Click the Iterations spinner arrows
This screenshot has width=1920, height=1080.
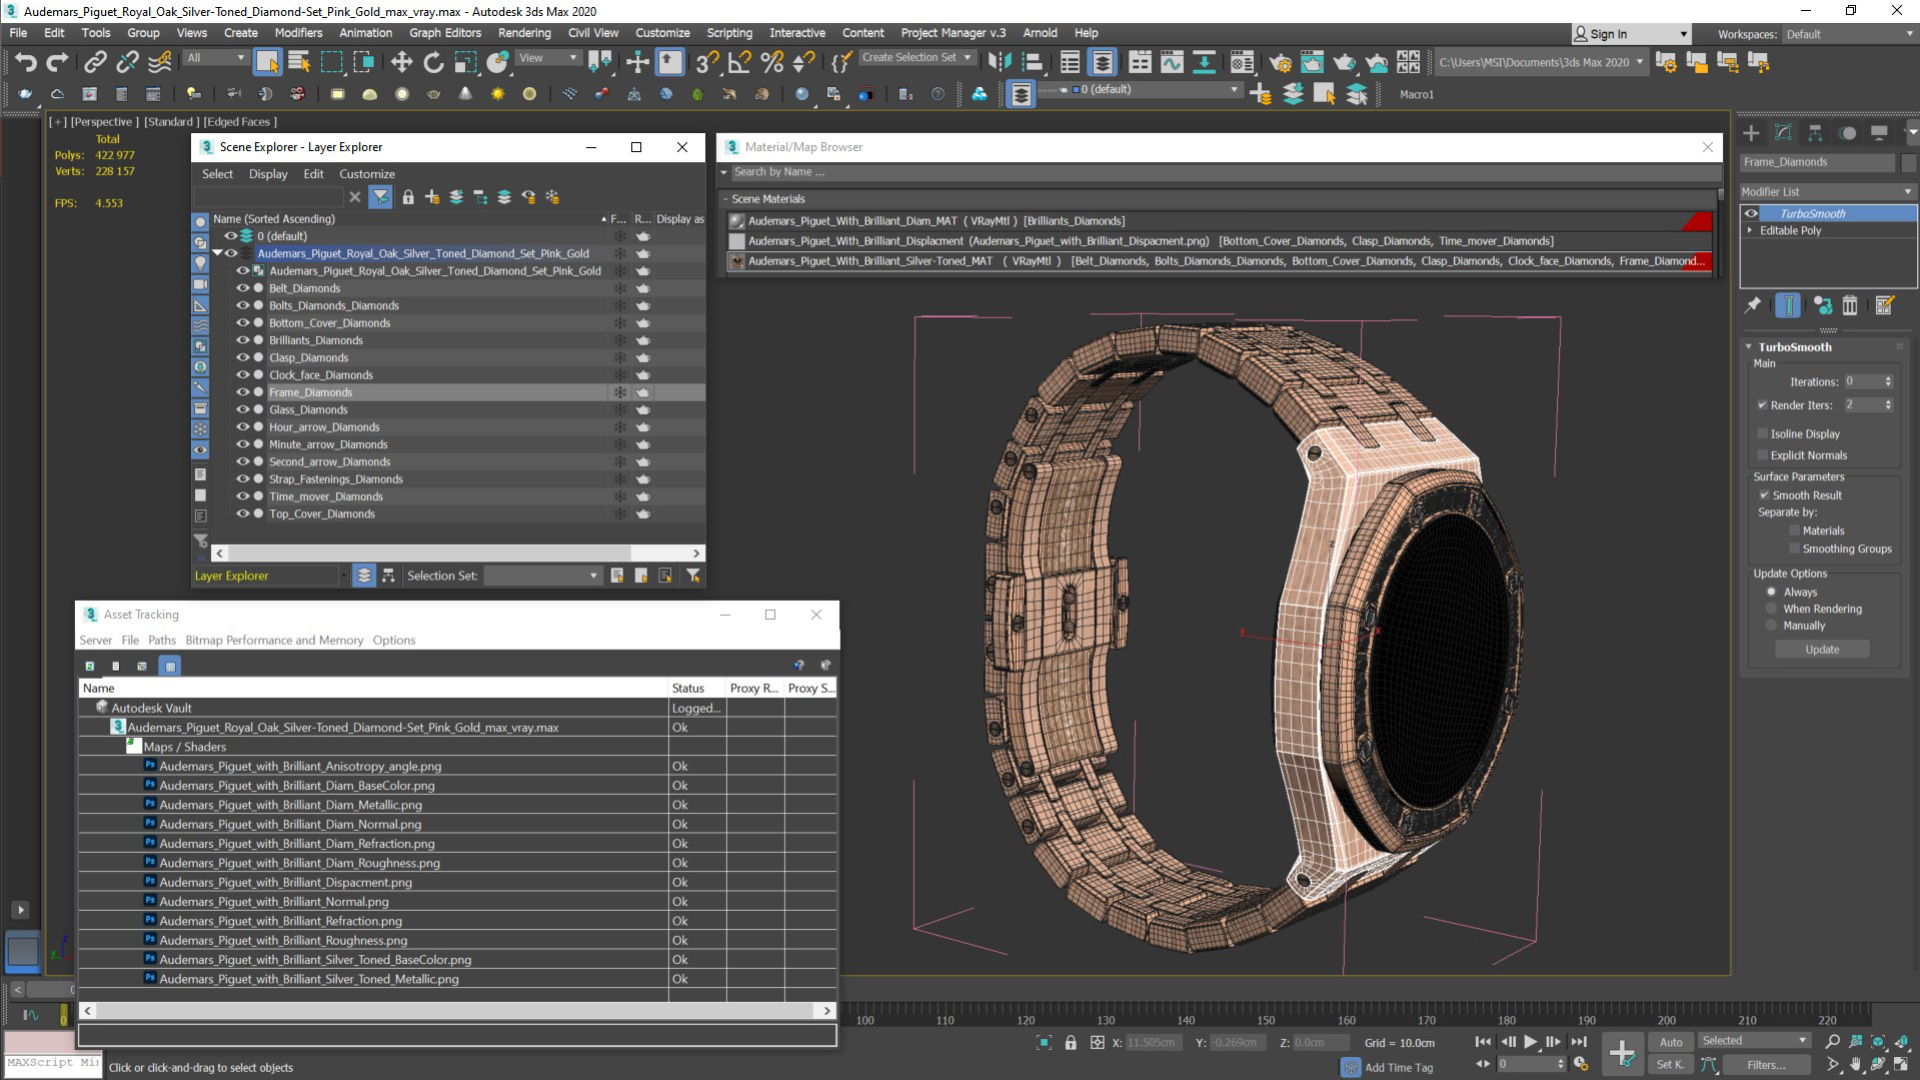pos(1888,382)
